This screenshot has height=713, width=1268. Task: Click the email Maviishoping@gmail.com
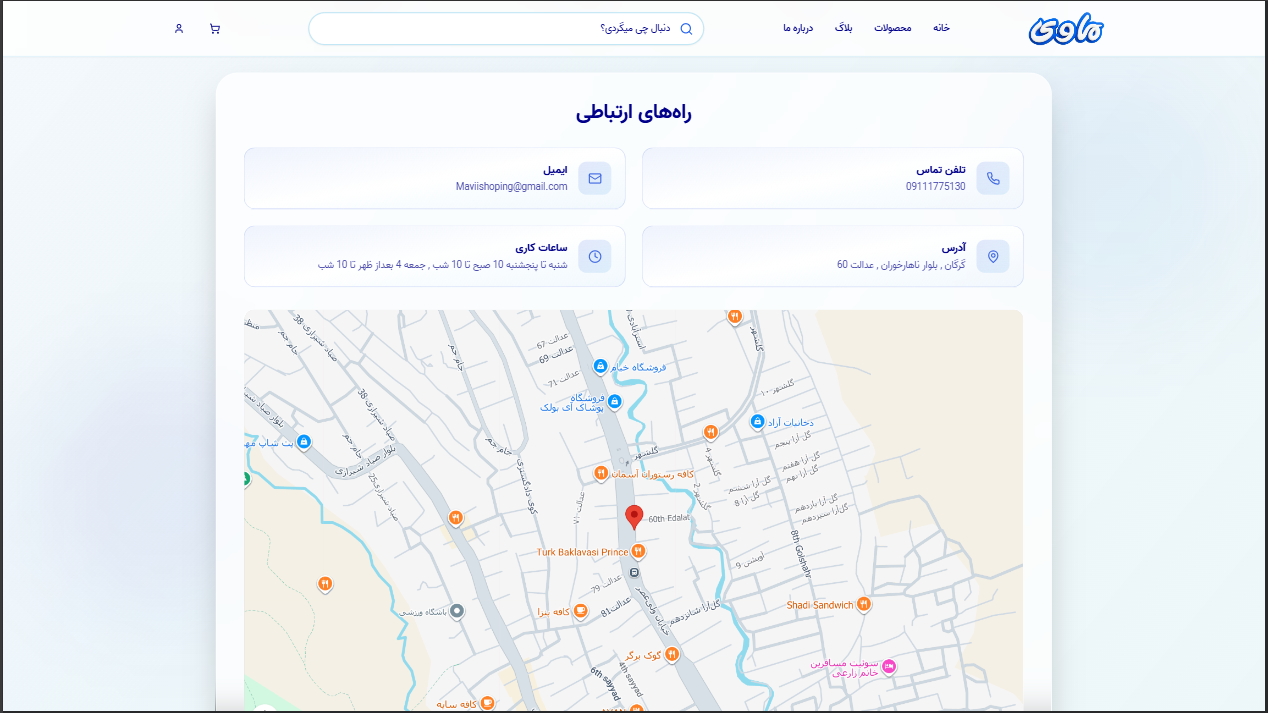(x=512, y=187)
